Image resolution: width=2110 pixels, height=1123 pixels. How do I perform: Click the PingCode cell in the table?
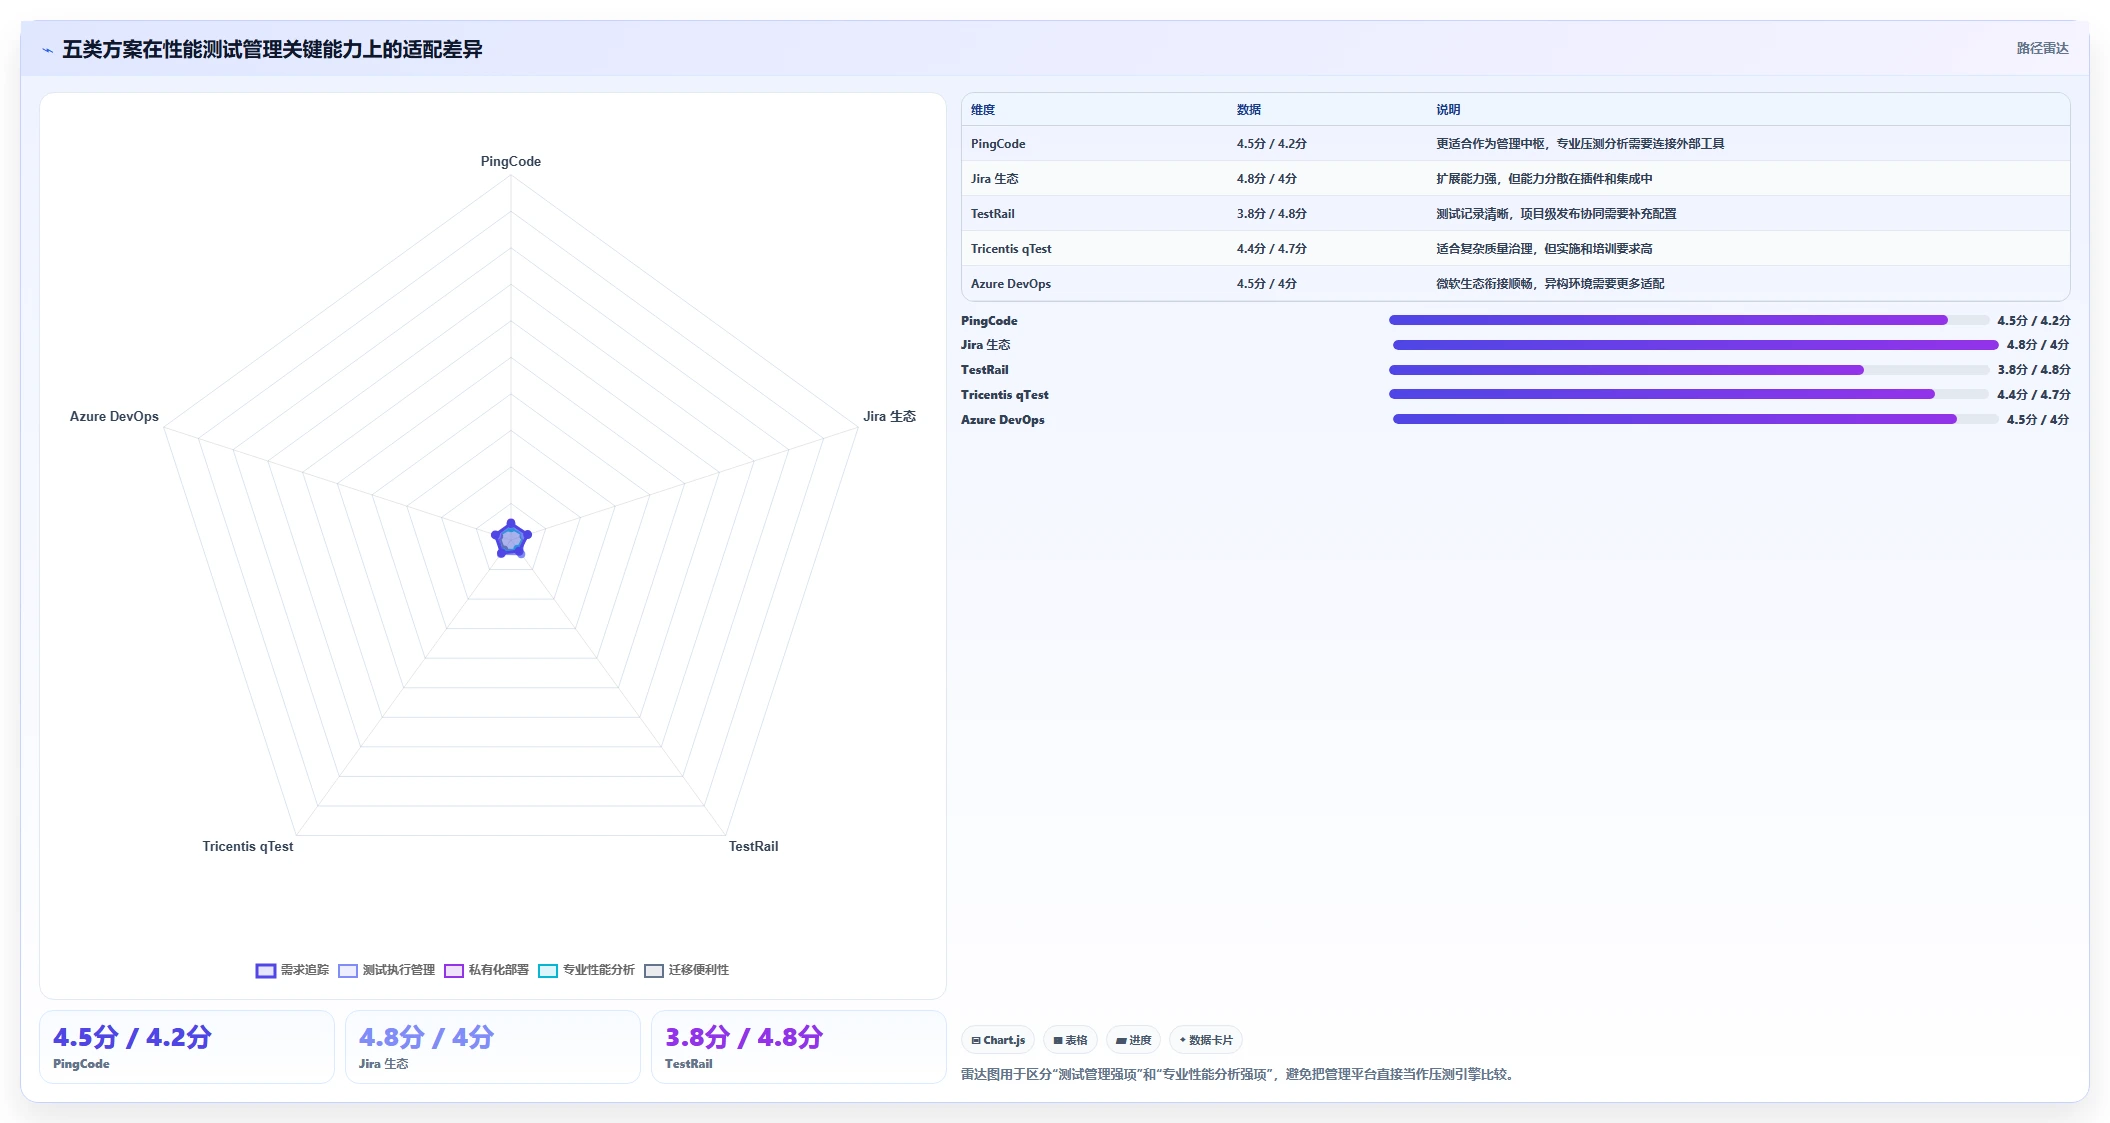click(998, 144)
